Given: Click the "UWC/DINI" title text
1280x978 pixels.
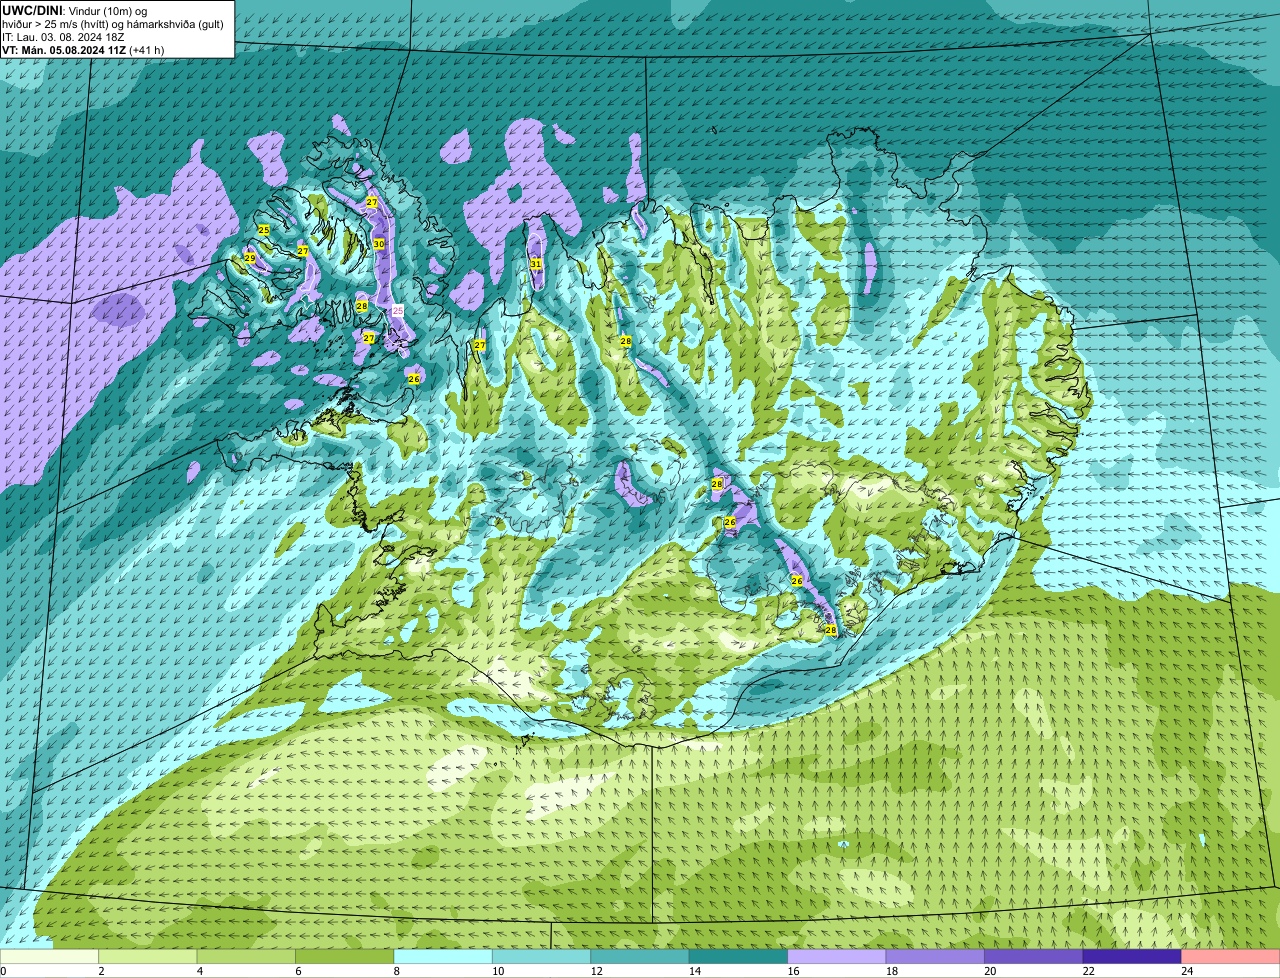Looking at the screenshot, I should [x=32, y=11].
